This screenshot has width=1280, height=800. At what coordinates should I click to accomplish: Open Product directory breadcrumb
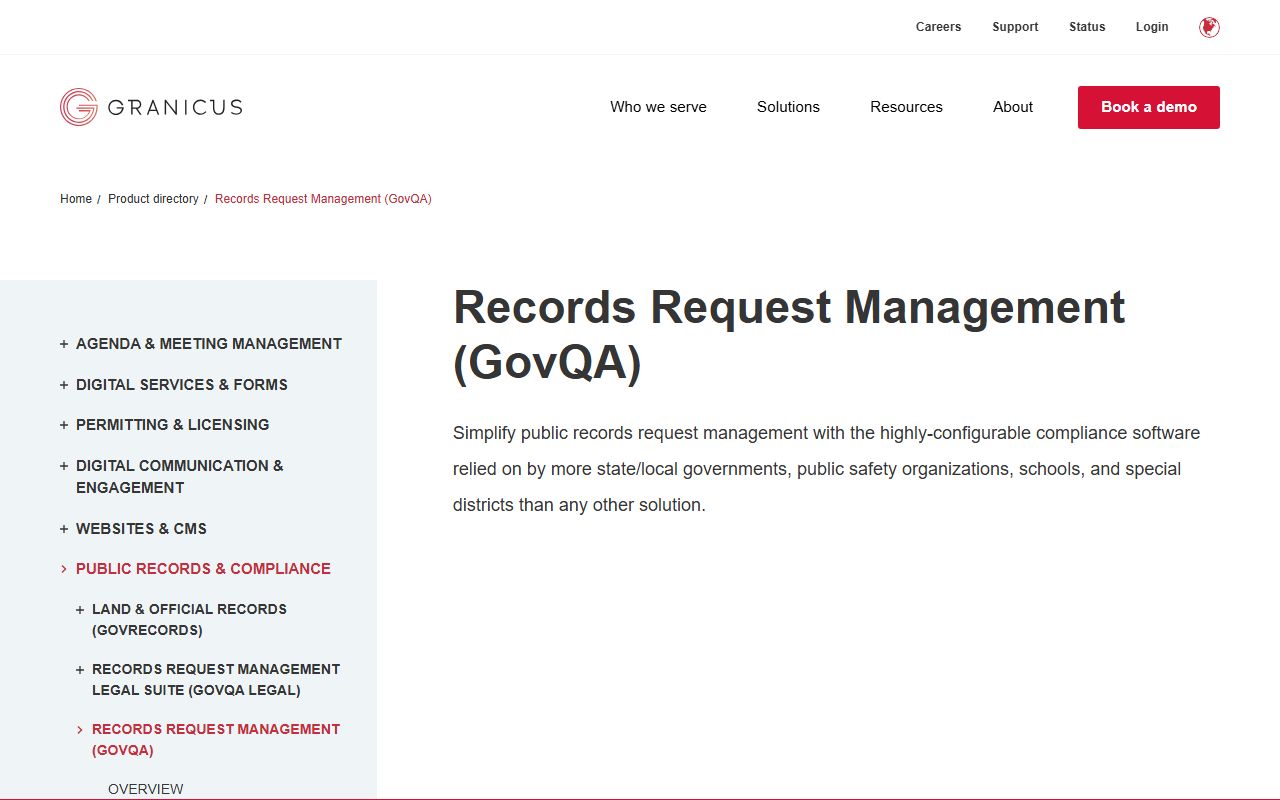pos(153,199)
